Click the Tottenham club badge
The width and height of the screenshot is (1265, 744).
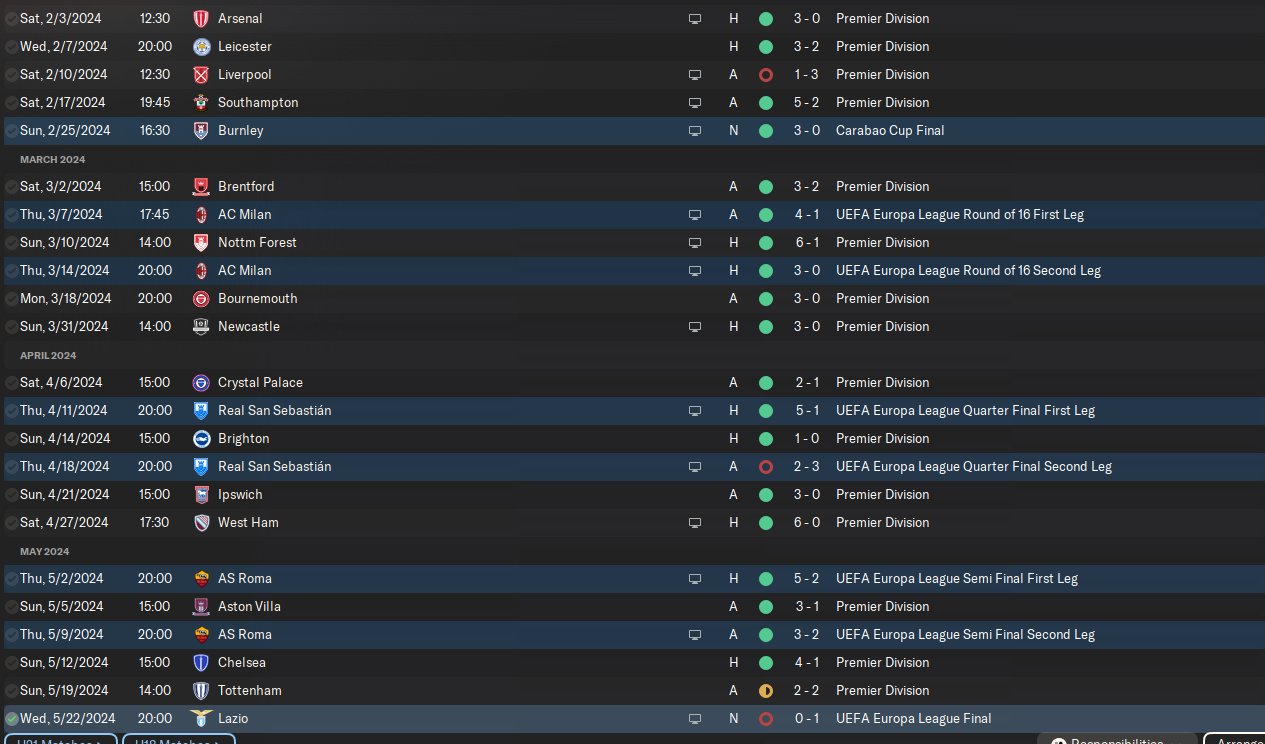(x=201, y=690)
